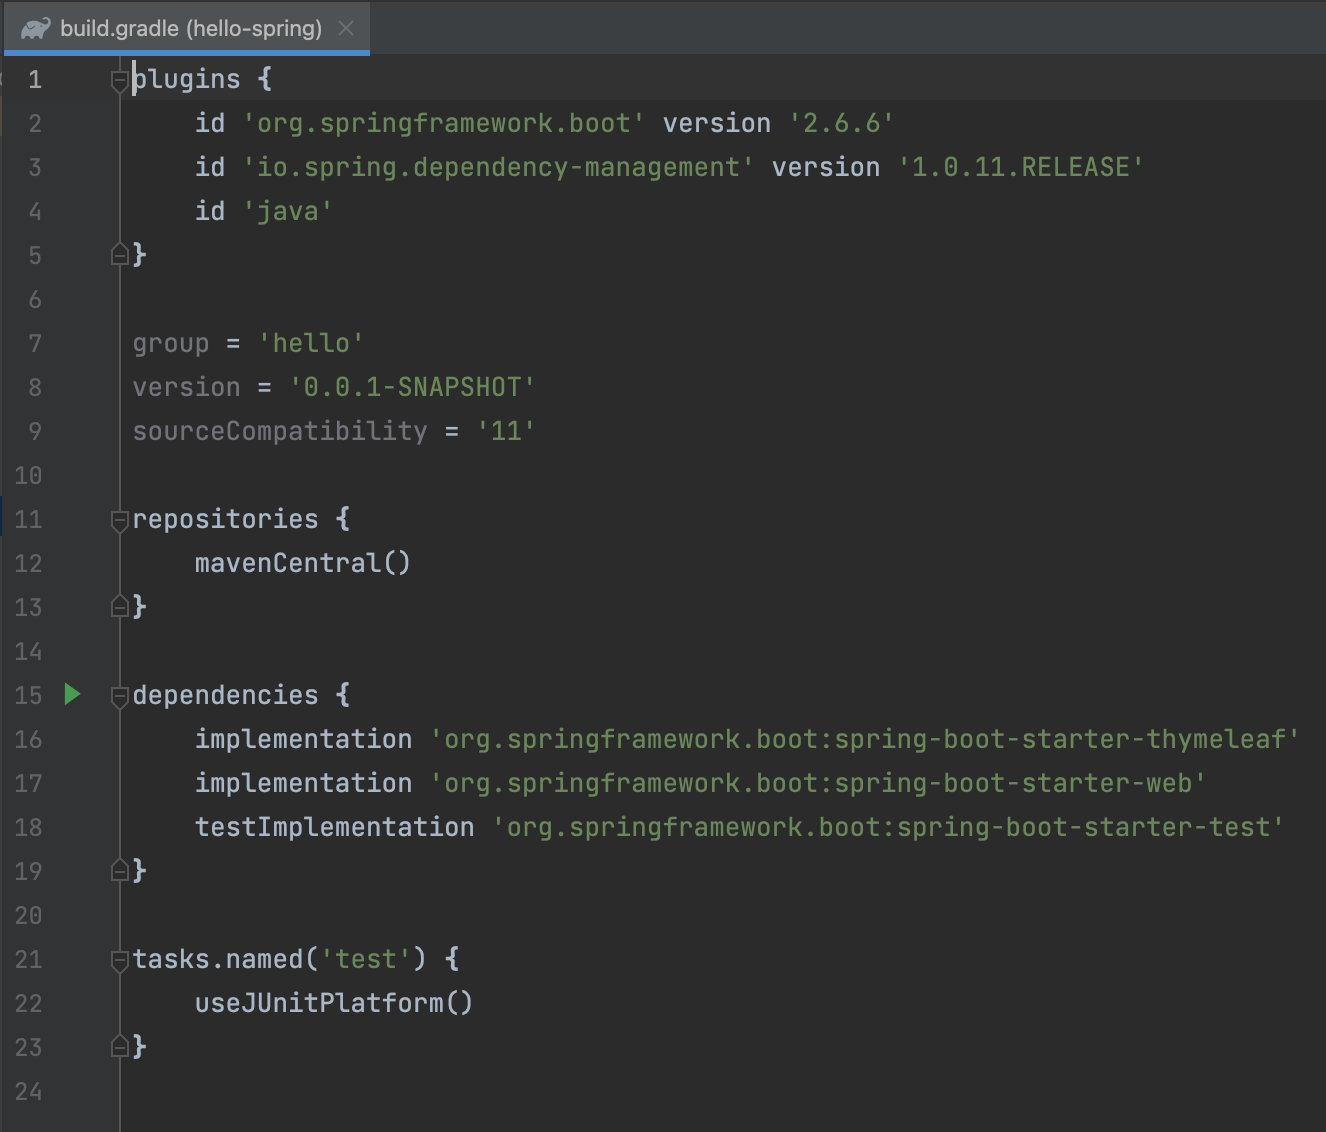Run dependencies block via green gutter arrow
Screen dimensions: 1326x1132
(x=72, y=694)
